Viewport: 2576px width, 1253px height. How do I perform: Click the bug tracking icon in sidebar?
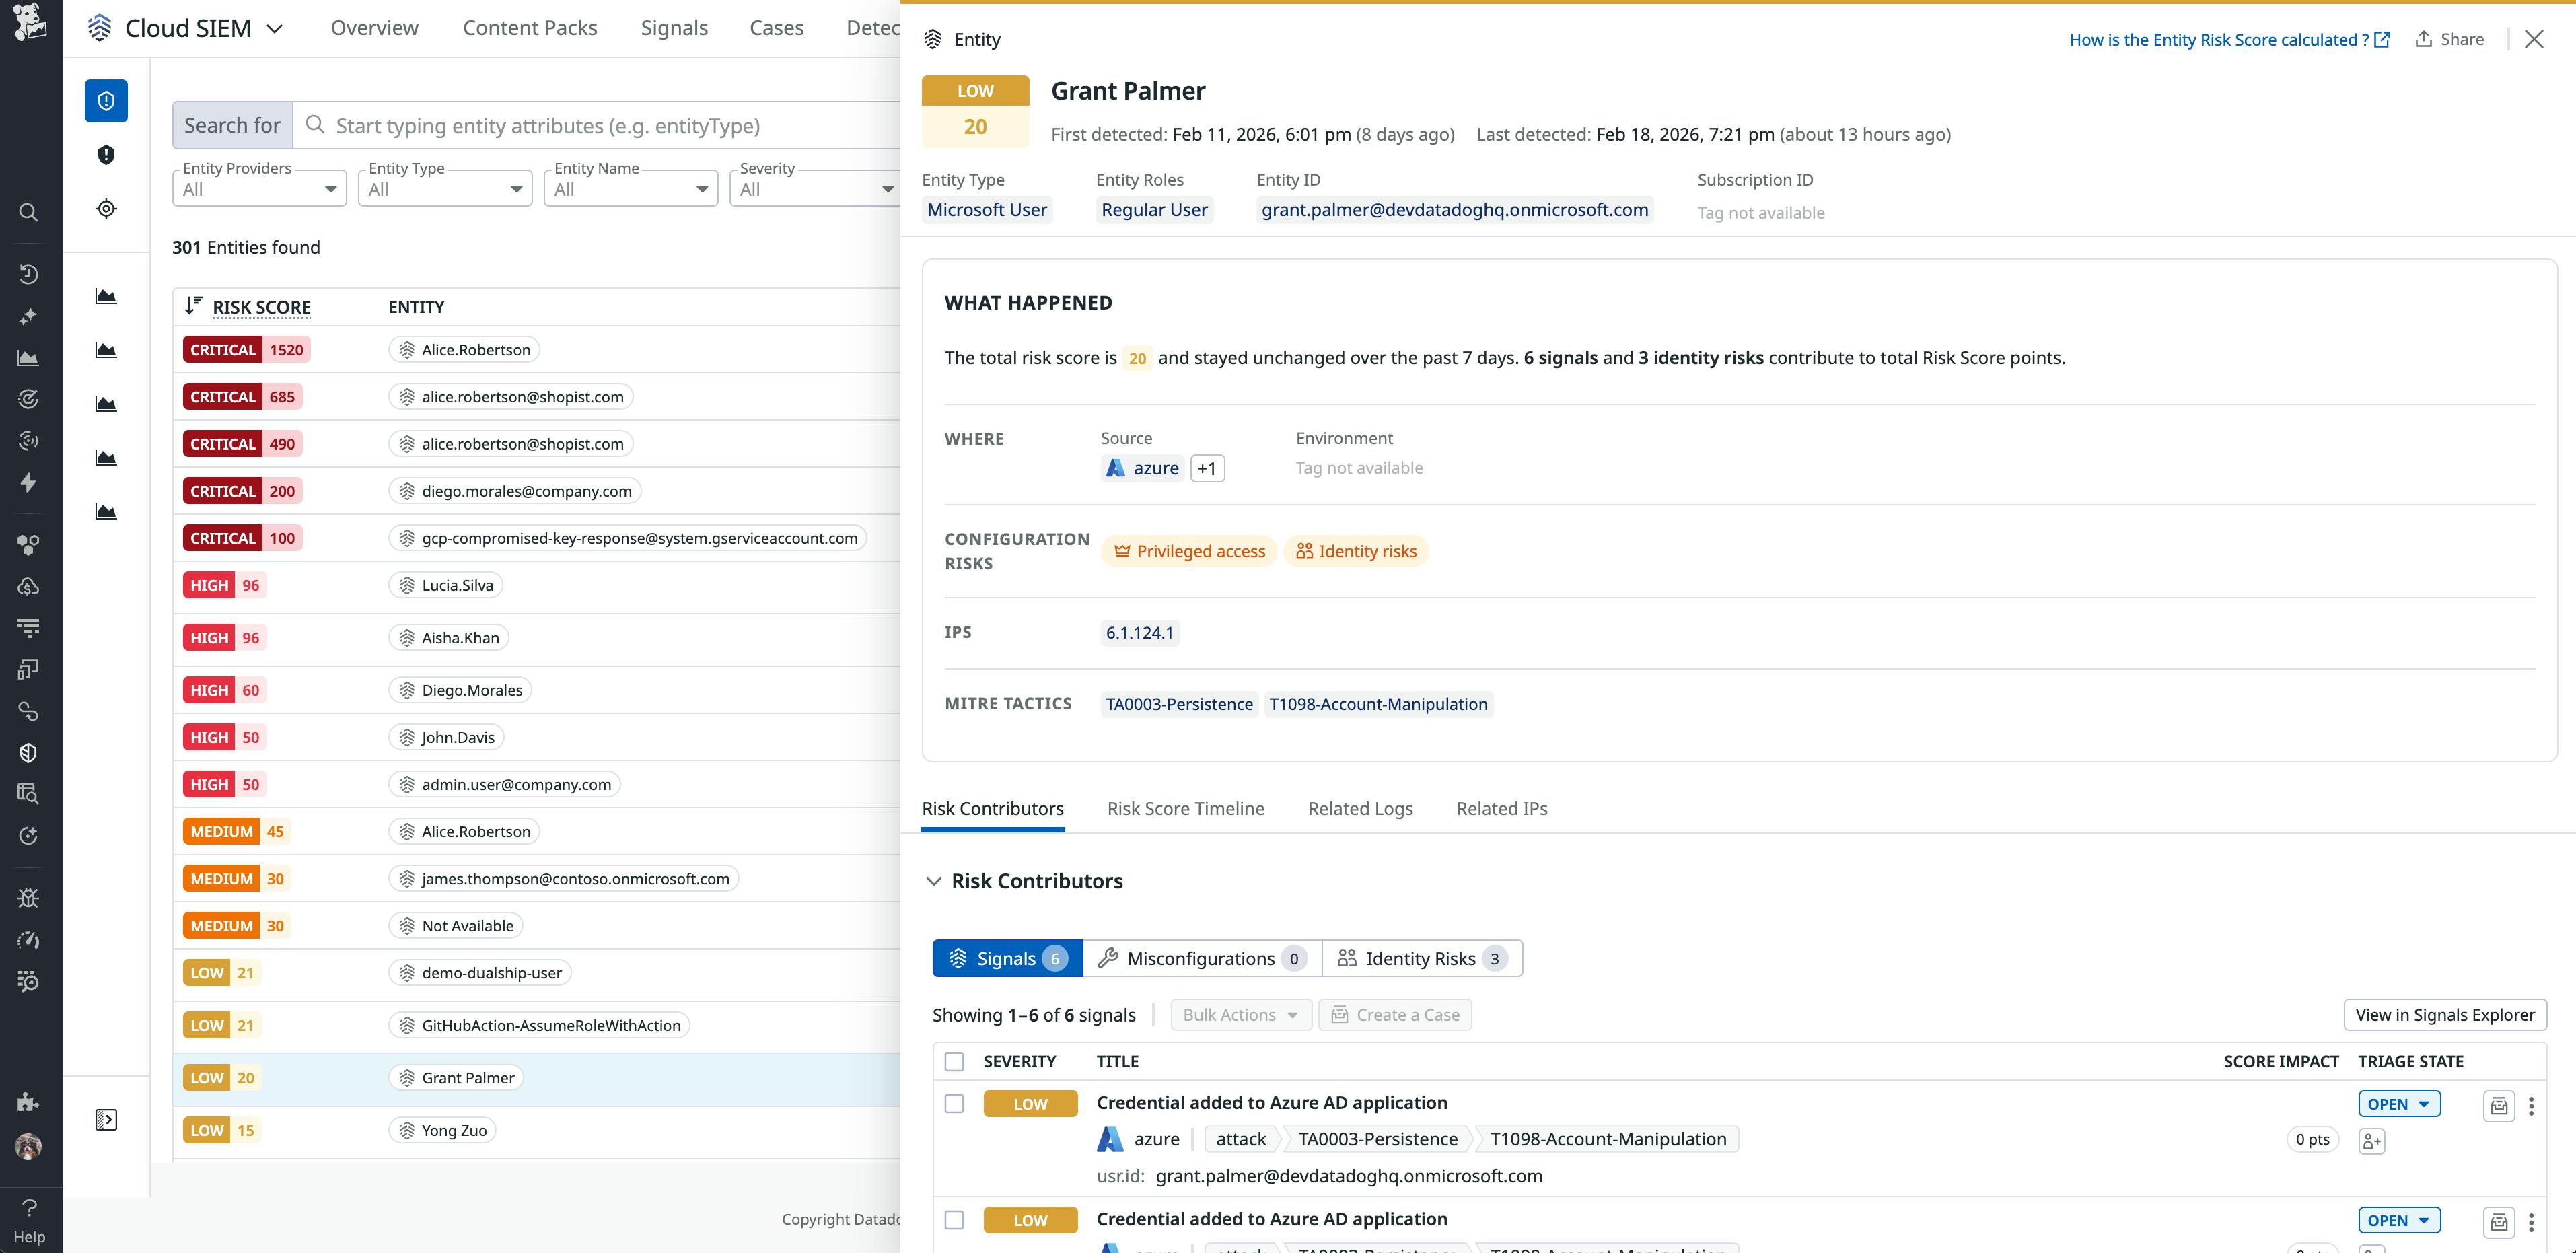(x=28, y=897)
